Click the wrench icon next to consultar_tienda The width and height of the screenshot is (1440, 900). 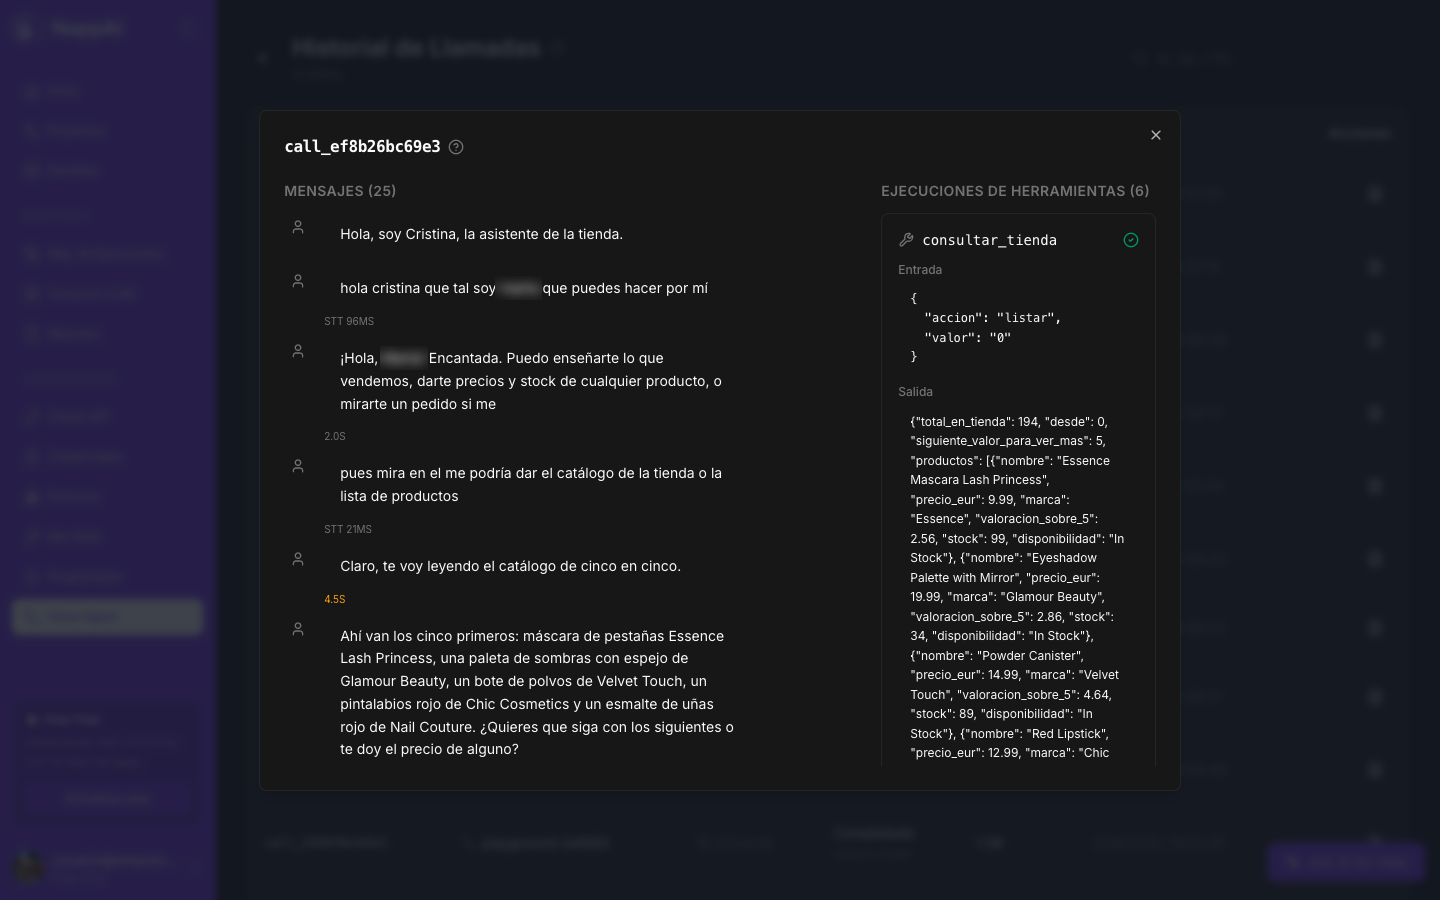pyautogui.click(x=906, y=240)
